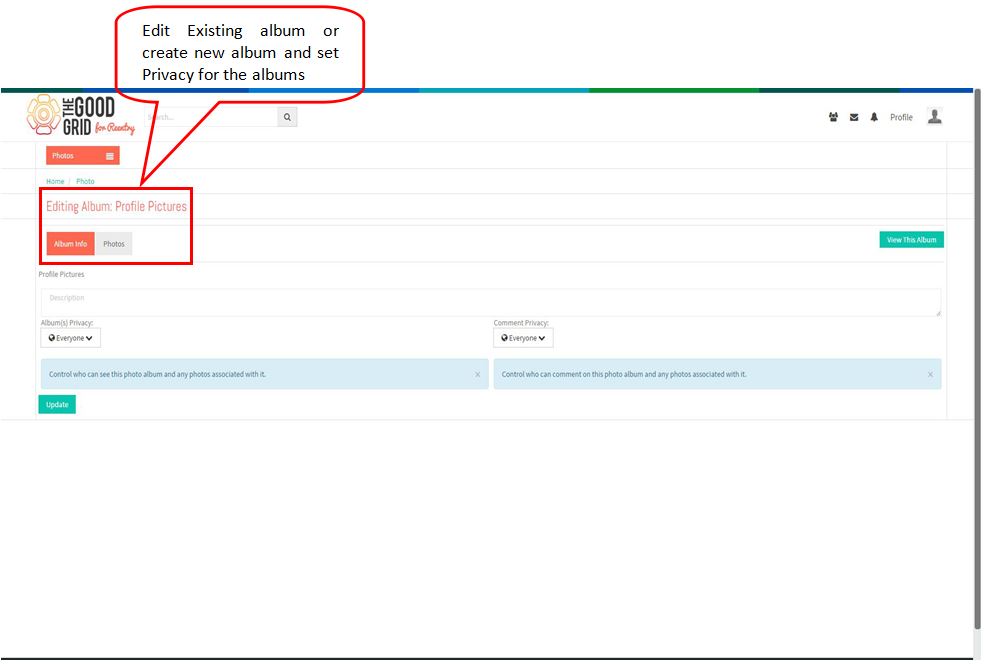This screenshot has width=984, height=664.
Task: Open the red Photos dropdown menu
Action: [83, 156]
